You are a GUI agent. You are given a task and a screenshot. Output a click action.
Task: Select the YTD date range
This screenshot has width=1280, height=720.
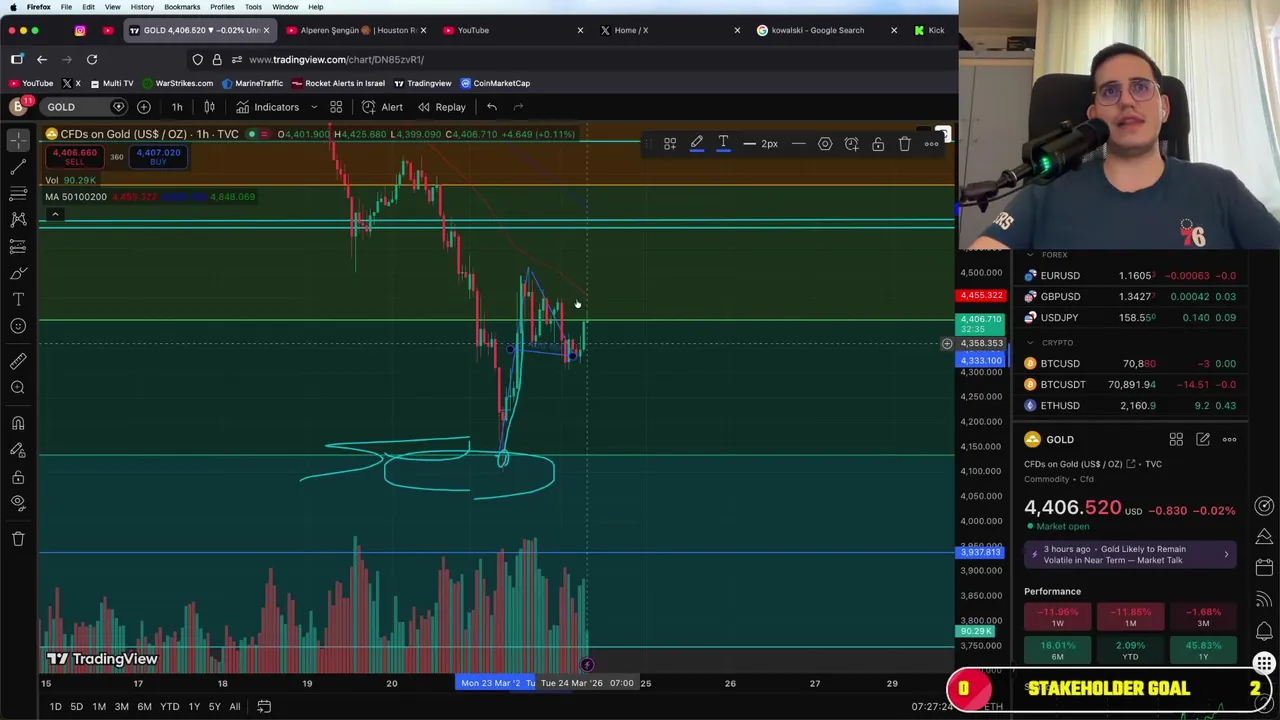tap(169, 706)
